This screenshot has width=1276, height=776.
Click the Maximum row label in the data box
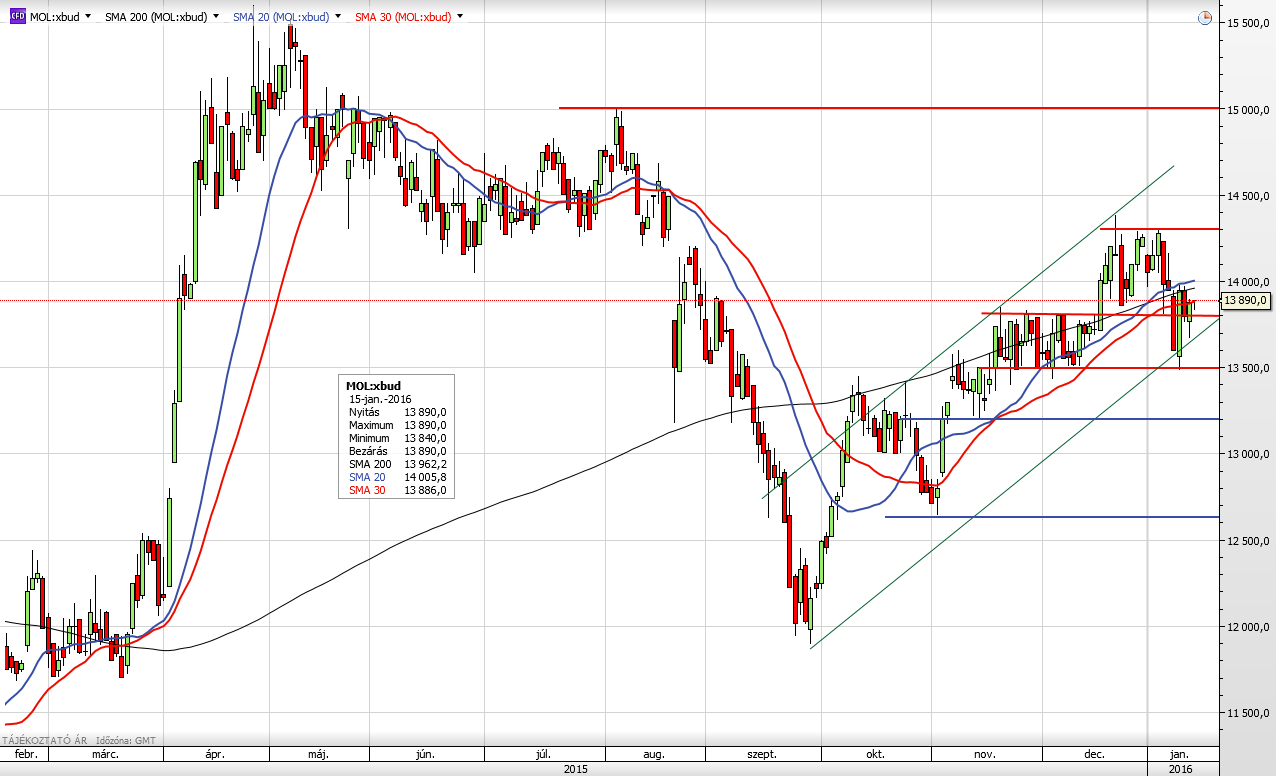(x=371, y=425)
